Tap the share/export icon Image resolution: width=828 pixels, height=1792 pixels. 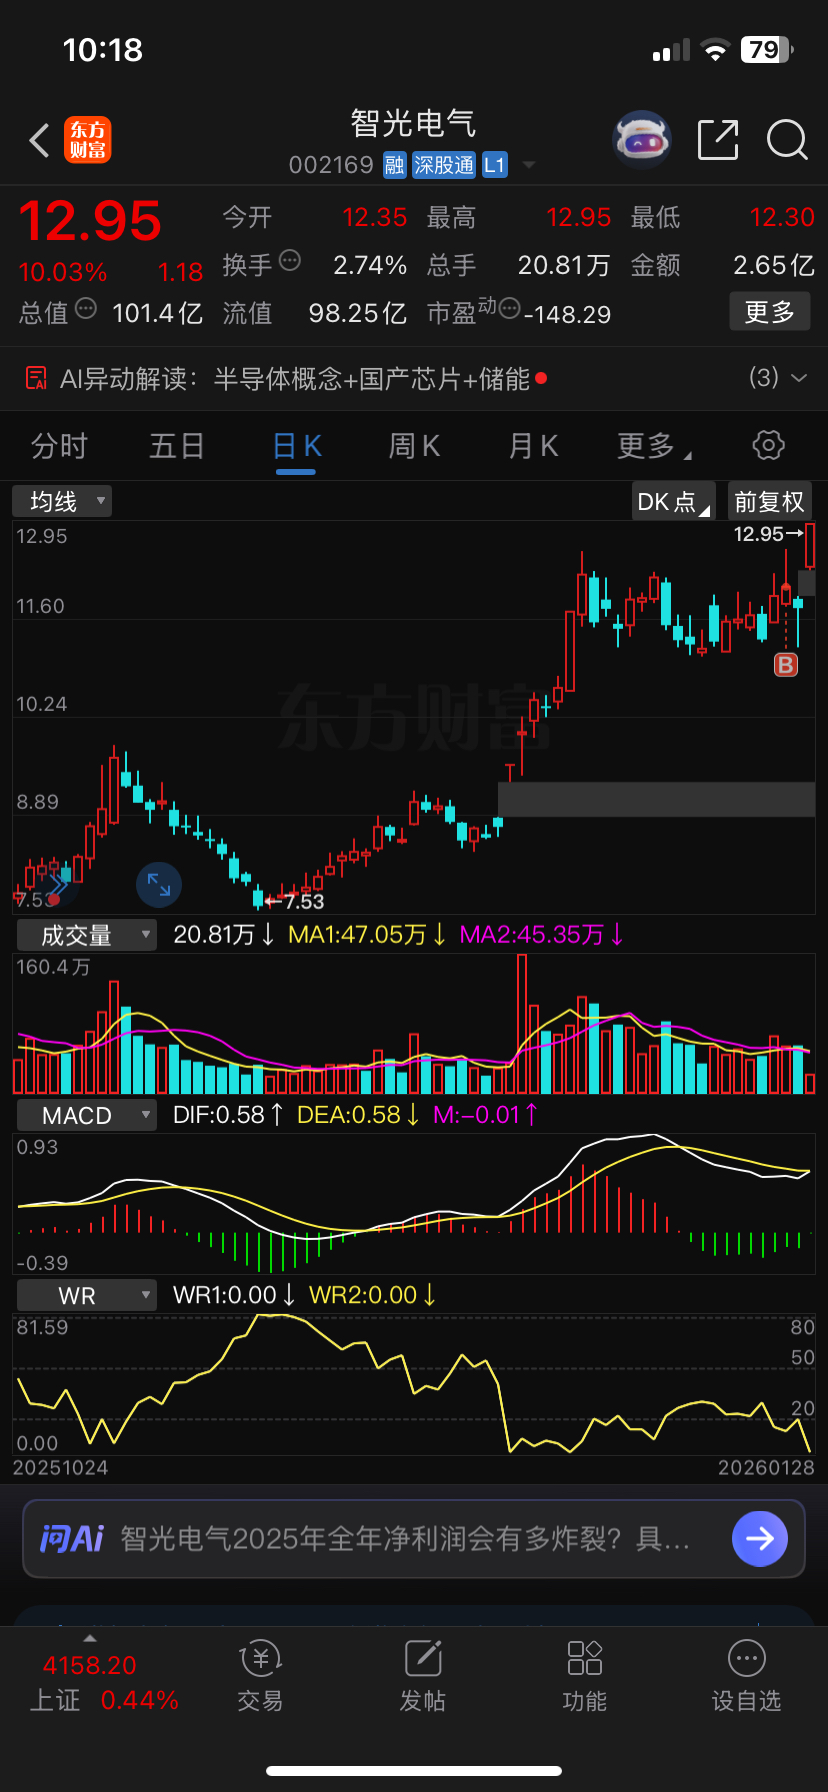coord(717,140)
